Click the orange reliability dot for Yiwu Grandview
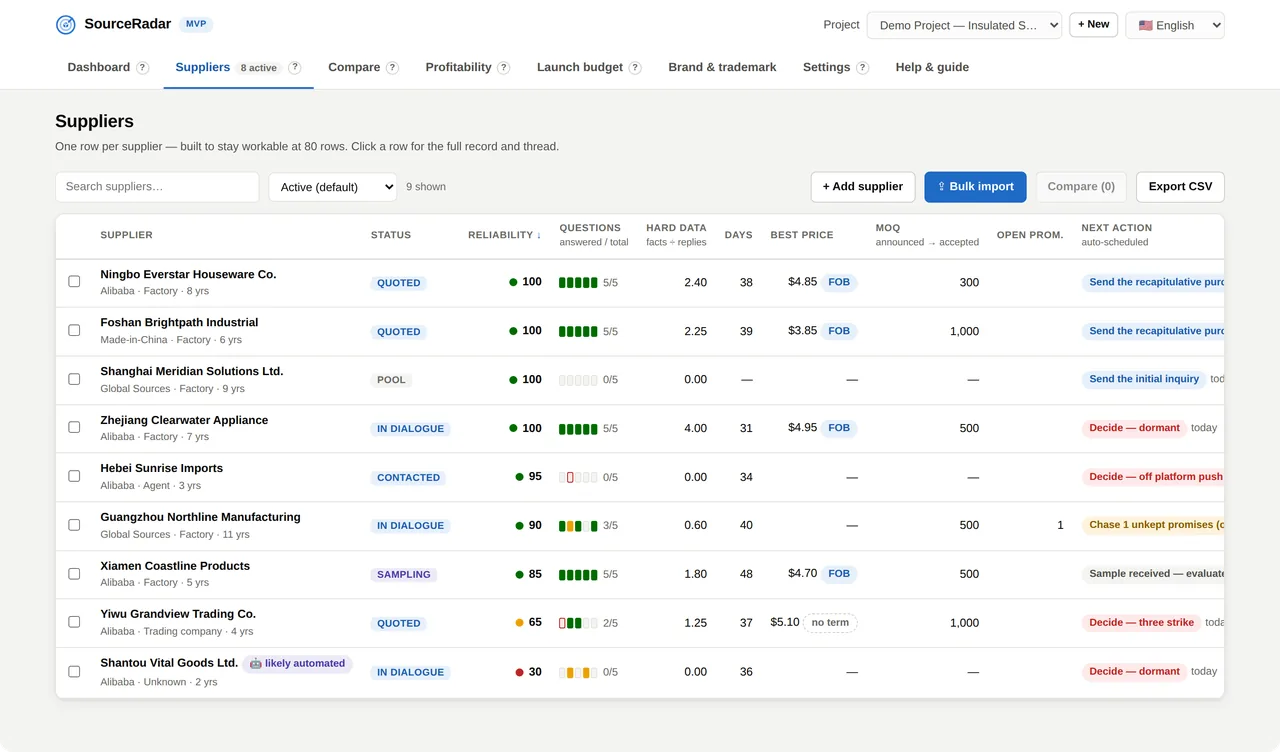This screenshot has height=752, width=1280. [519, 622]
